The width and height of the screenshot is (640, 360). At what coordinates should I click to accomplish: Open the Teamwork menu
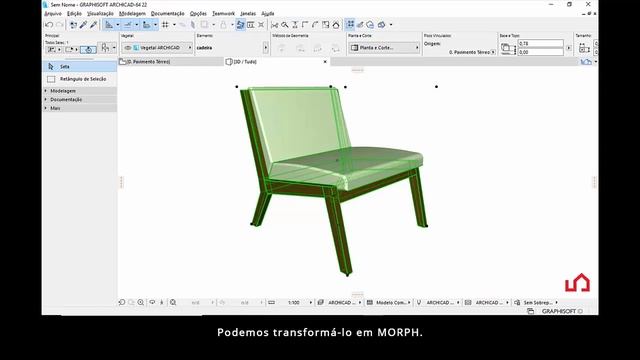pos(223,13)
